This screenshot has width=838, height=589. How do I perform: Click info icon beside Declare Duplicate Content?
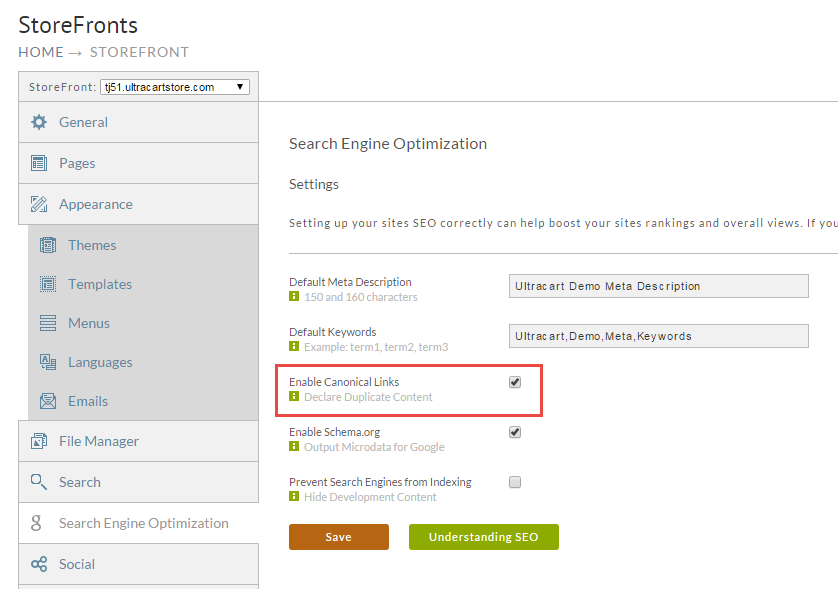pyautogui.click(x=294, y=396)
